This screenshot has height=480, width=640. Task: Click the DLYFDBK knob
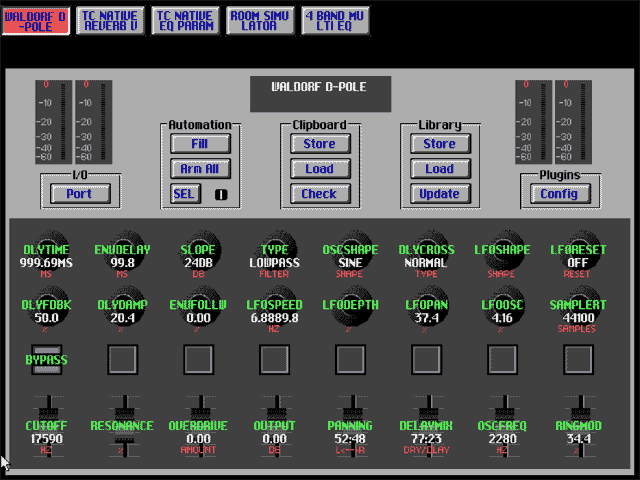[x=47, y=305]
